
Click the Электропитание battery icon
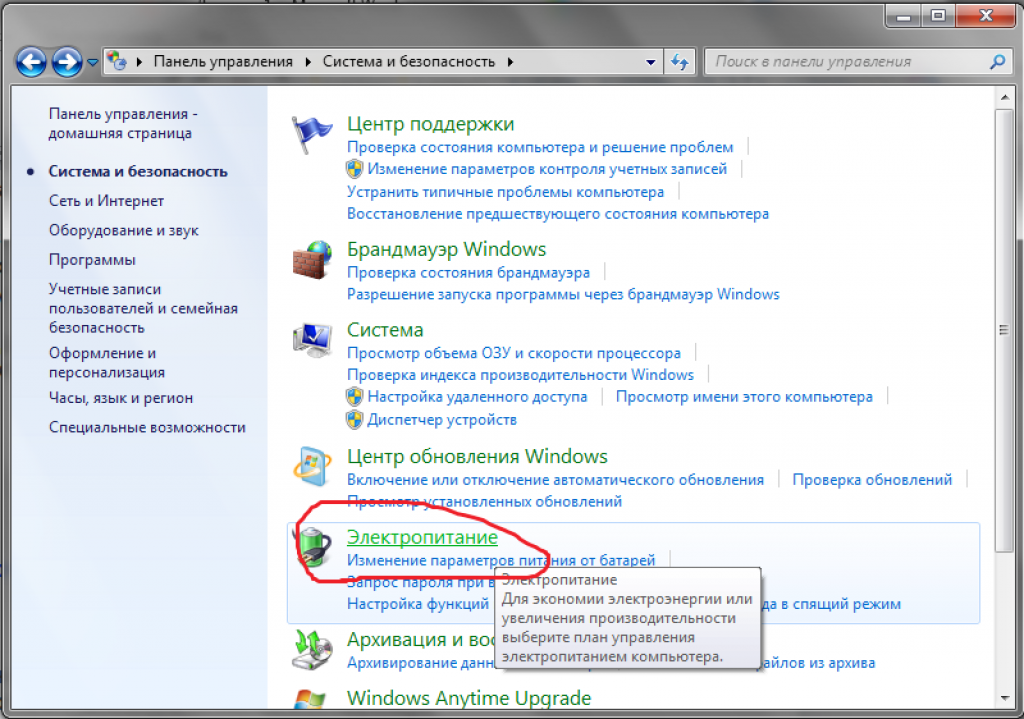(x=313, y=547)
